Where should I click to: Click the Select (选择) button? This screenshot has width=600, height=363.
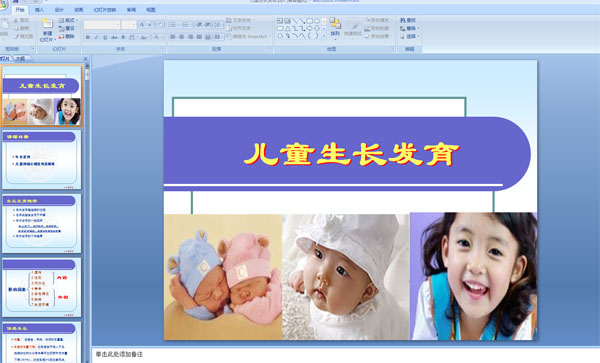pyautogui.click(x=409, y=36)
